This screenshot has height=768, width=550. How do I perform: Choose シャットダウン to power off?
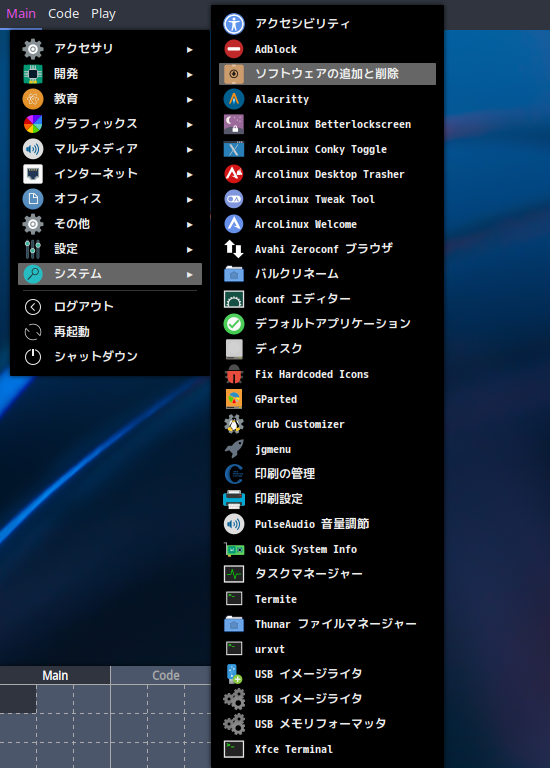[110, 357]
